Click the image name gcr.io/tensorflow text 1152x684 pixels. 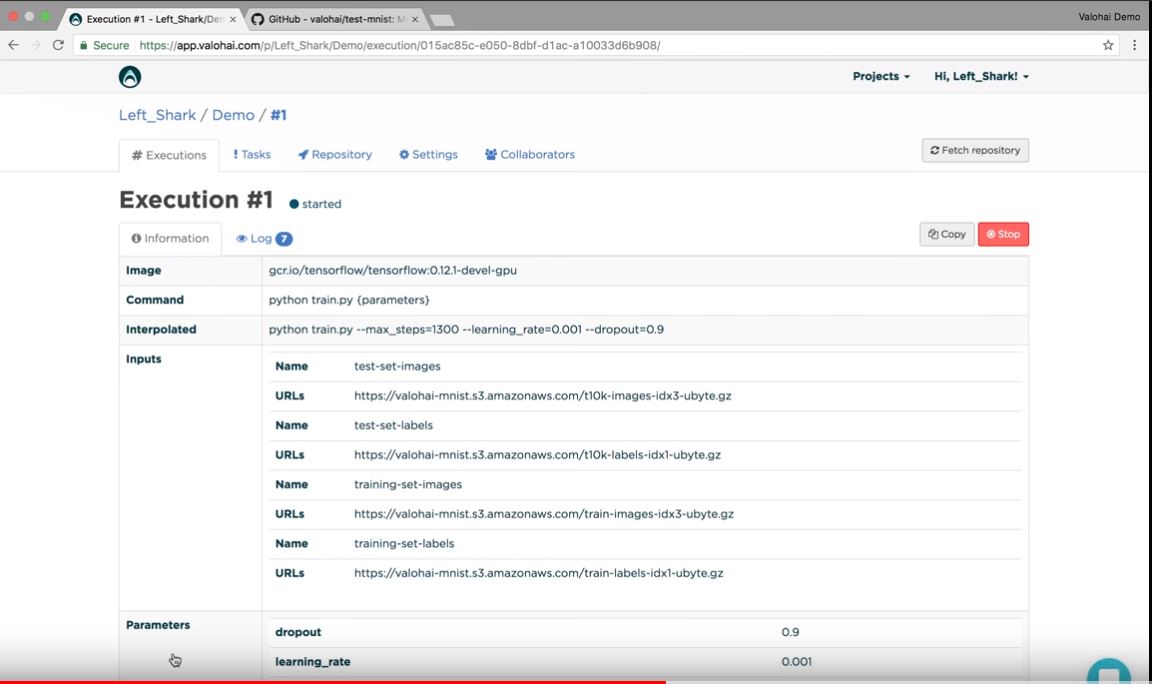pos(392,270)
